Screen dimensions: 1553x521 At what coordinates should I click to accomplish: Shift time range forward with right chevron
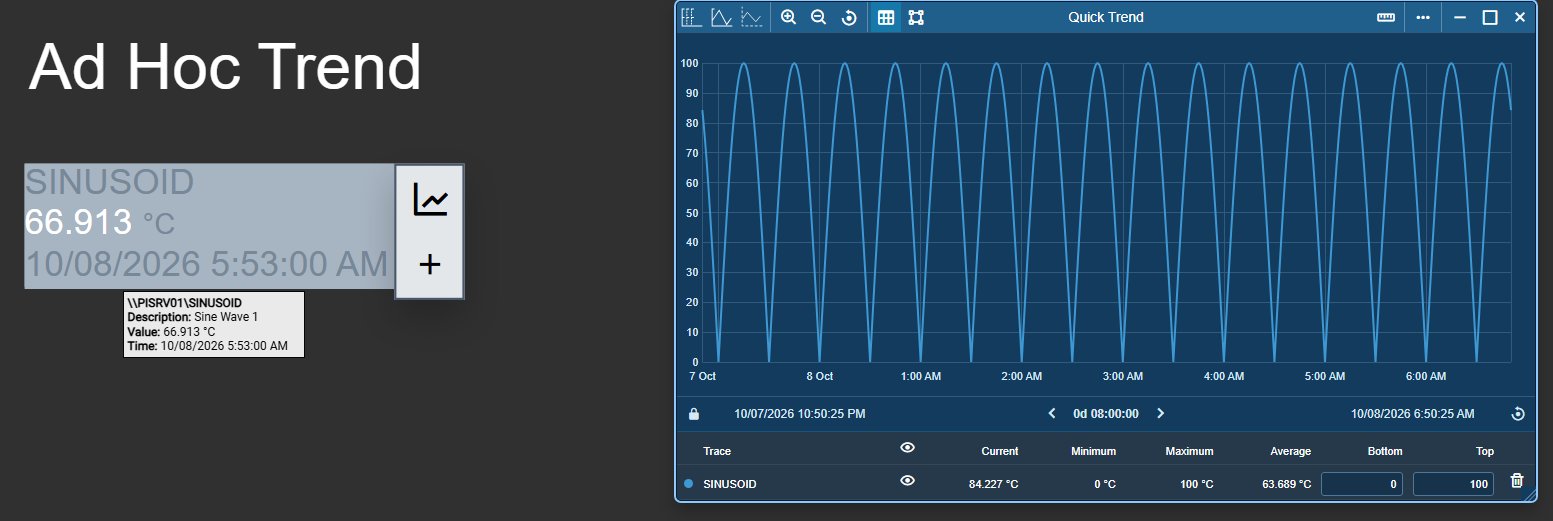[1160, 413]
